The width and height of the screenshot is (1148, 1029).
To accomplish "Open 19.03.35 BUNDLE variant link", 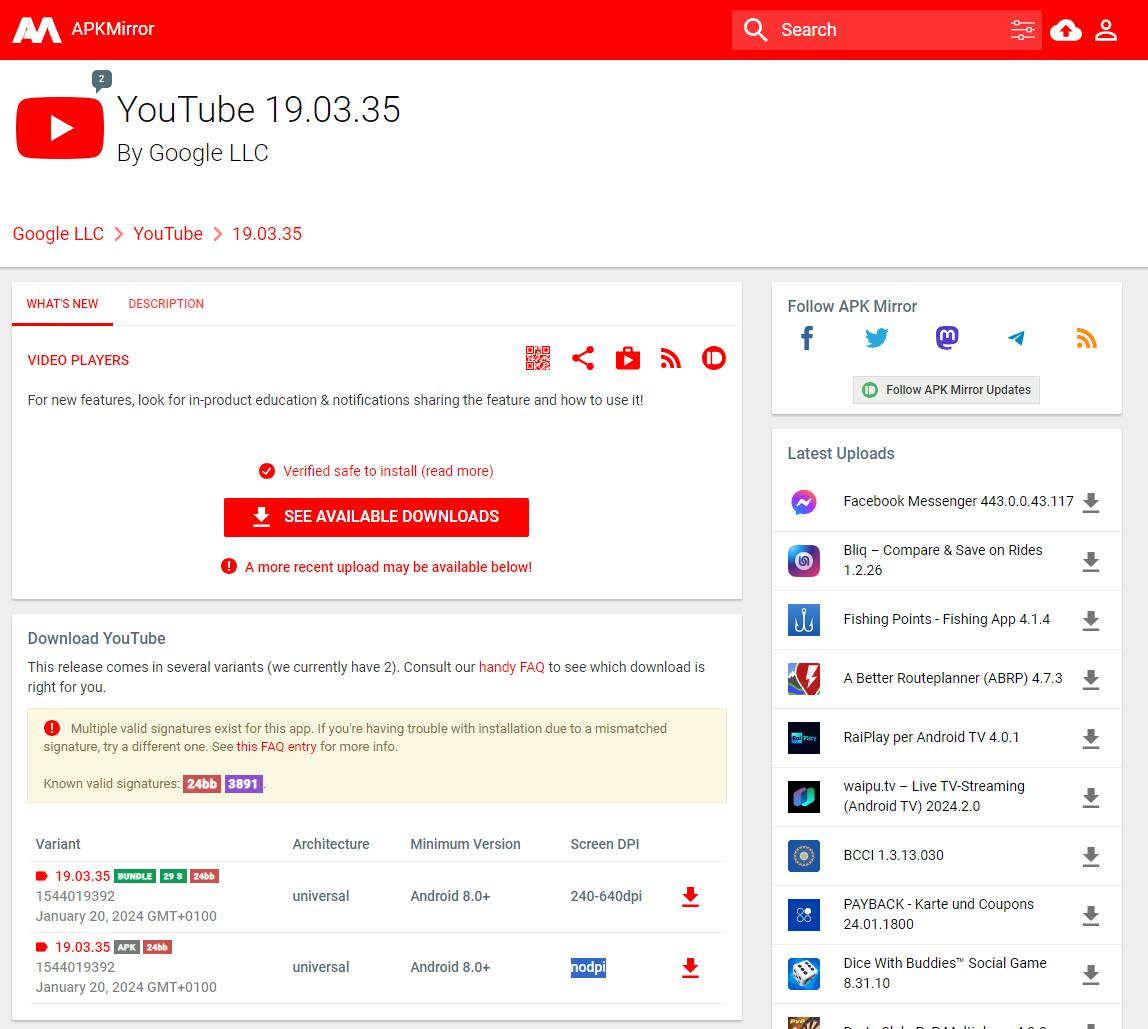I will 83,876.
